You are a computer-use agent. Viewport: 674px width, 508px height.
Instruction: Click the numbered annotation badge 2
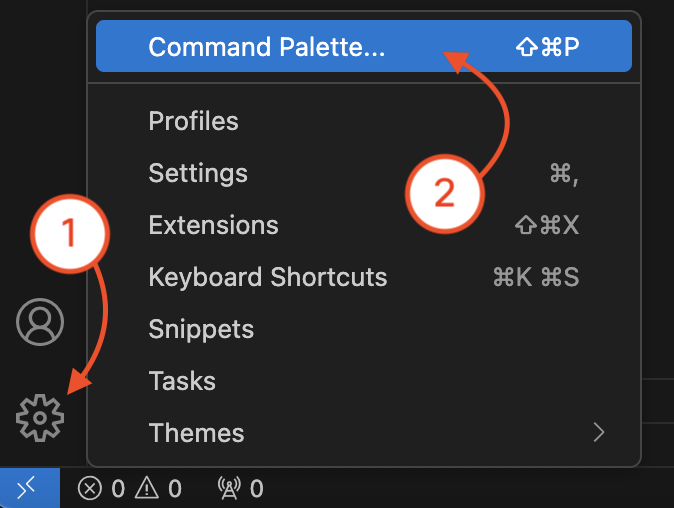(445, 193)
